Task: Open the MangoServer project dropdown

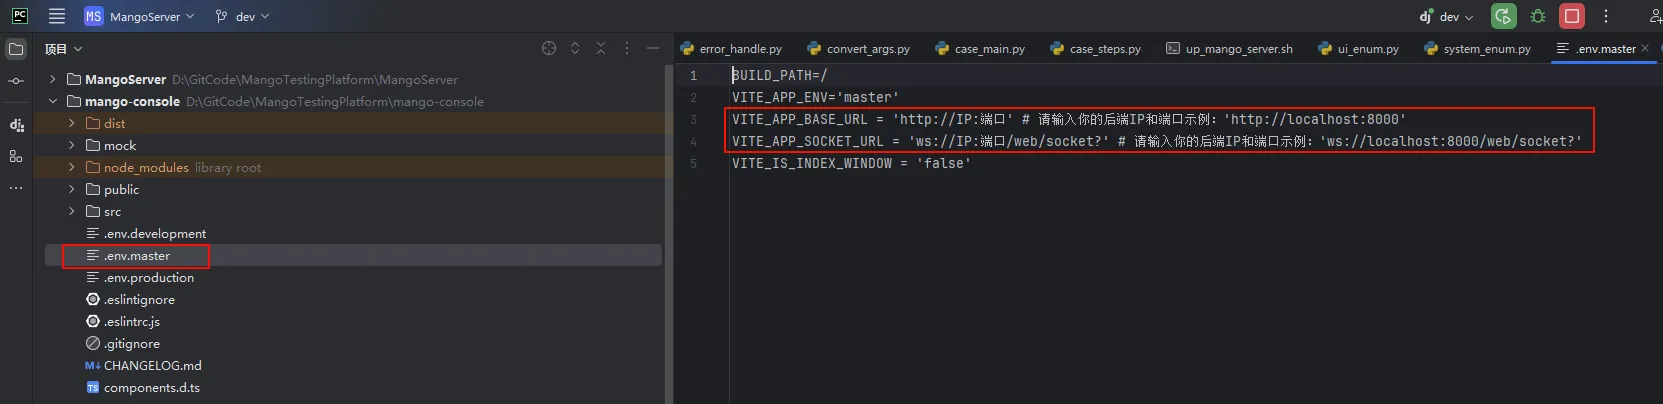Action: click(x=139, y=16)
